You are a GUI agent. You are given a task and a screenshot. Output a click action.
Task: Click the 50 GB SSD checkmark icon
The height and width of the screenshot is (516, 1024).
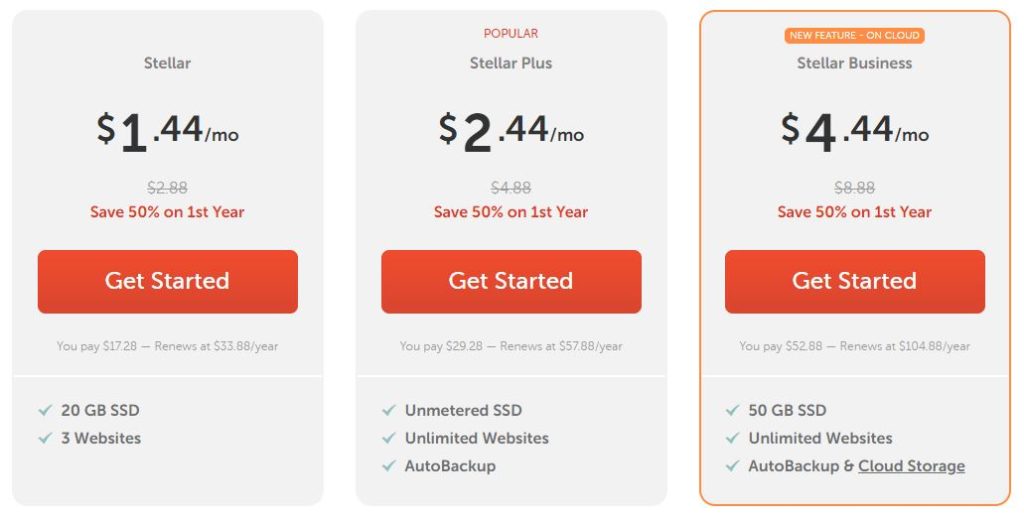[x=732, y=410]
